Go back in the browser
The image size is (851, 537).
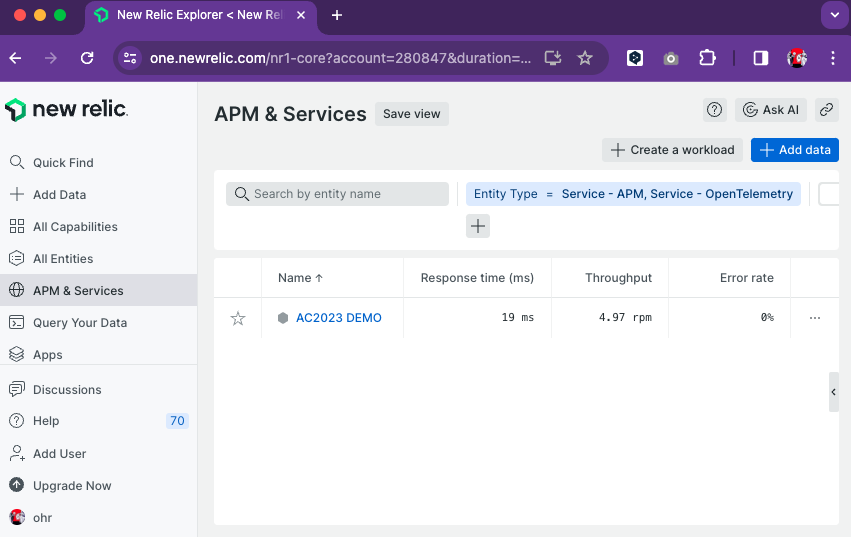coord(16,58)
